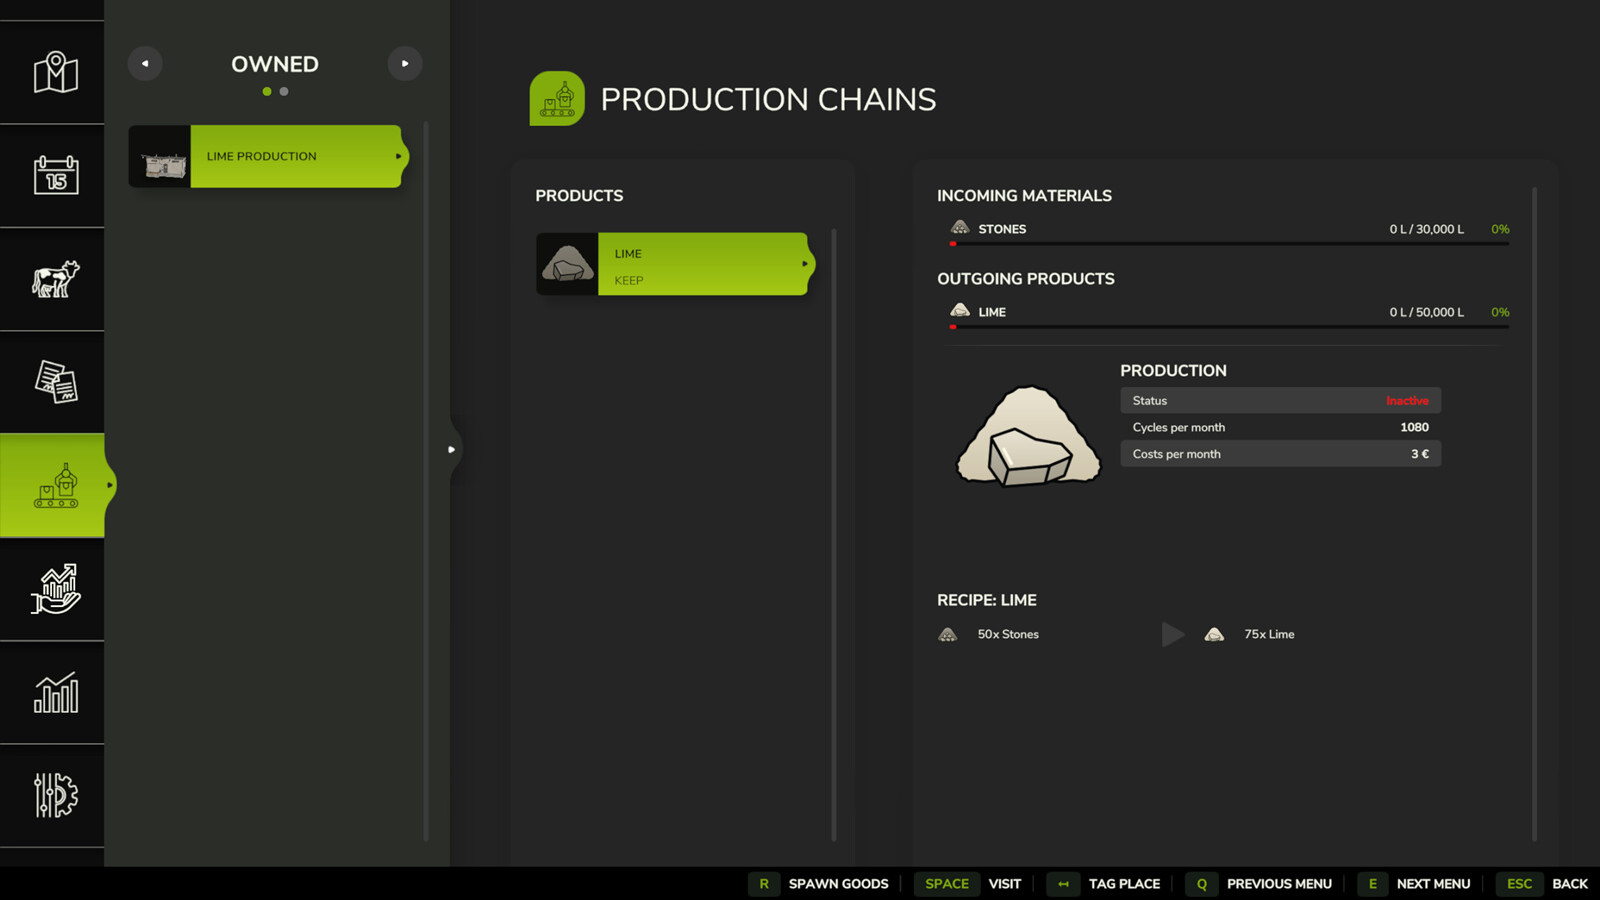Screen dimensions: 1600x900
Task: Click Visit in the bottom bar
Action: (1004, 884)
